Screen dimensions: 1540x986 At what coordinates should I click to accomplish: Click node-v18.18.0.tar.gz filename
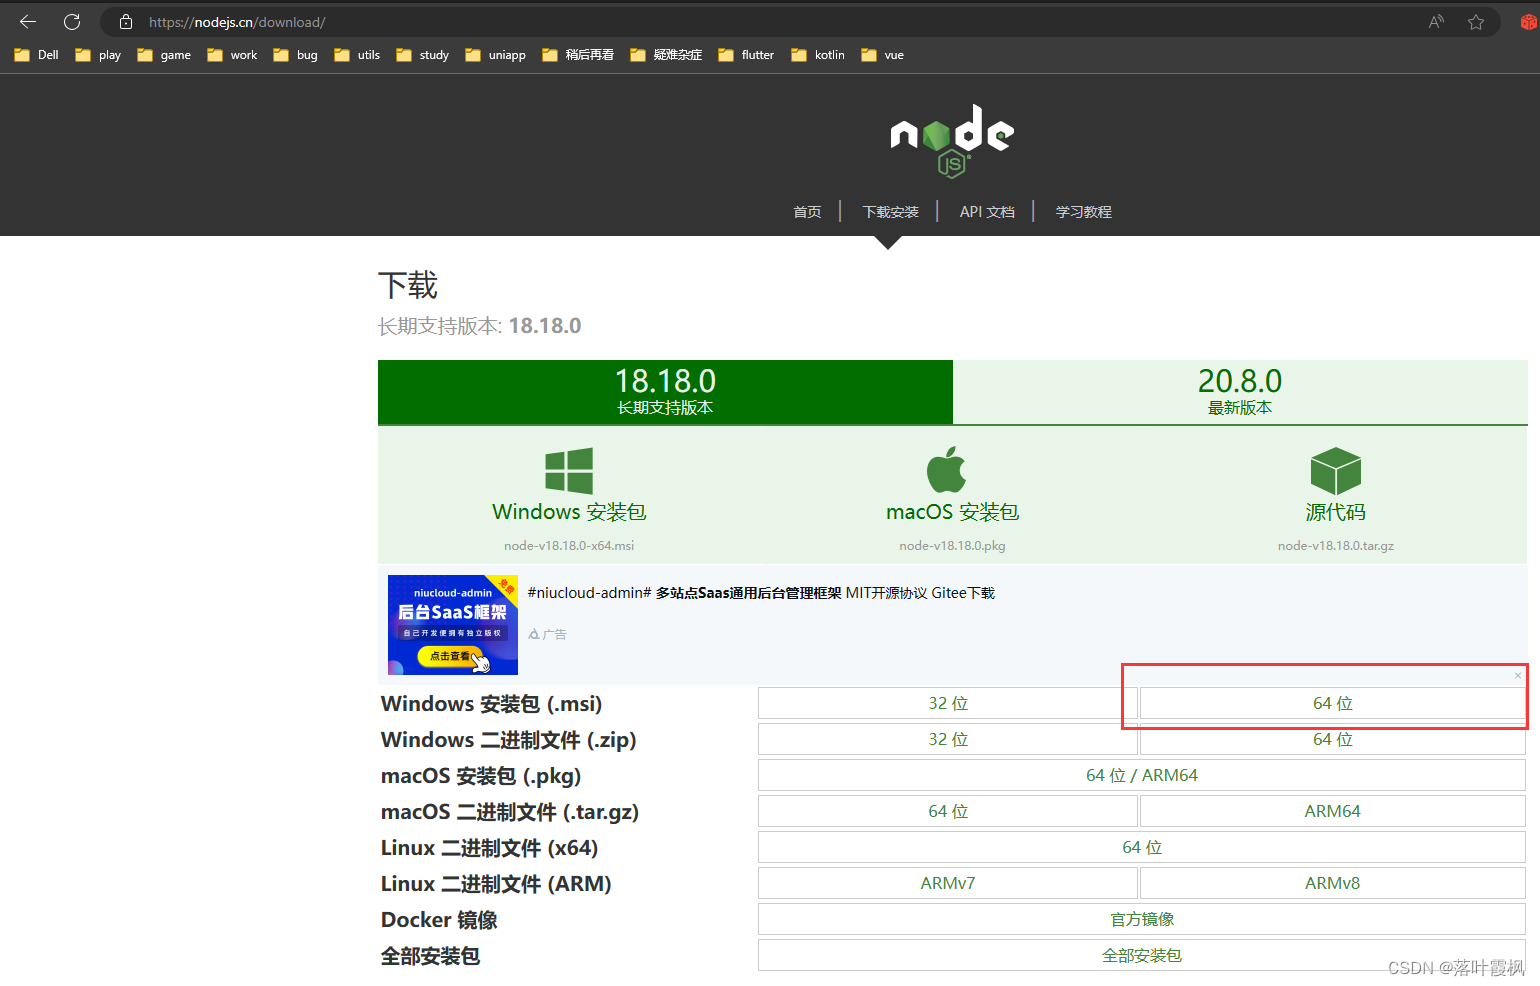pos(1335,546)
